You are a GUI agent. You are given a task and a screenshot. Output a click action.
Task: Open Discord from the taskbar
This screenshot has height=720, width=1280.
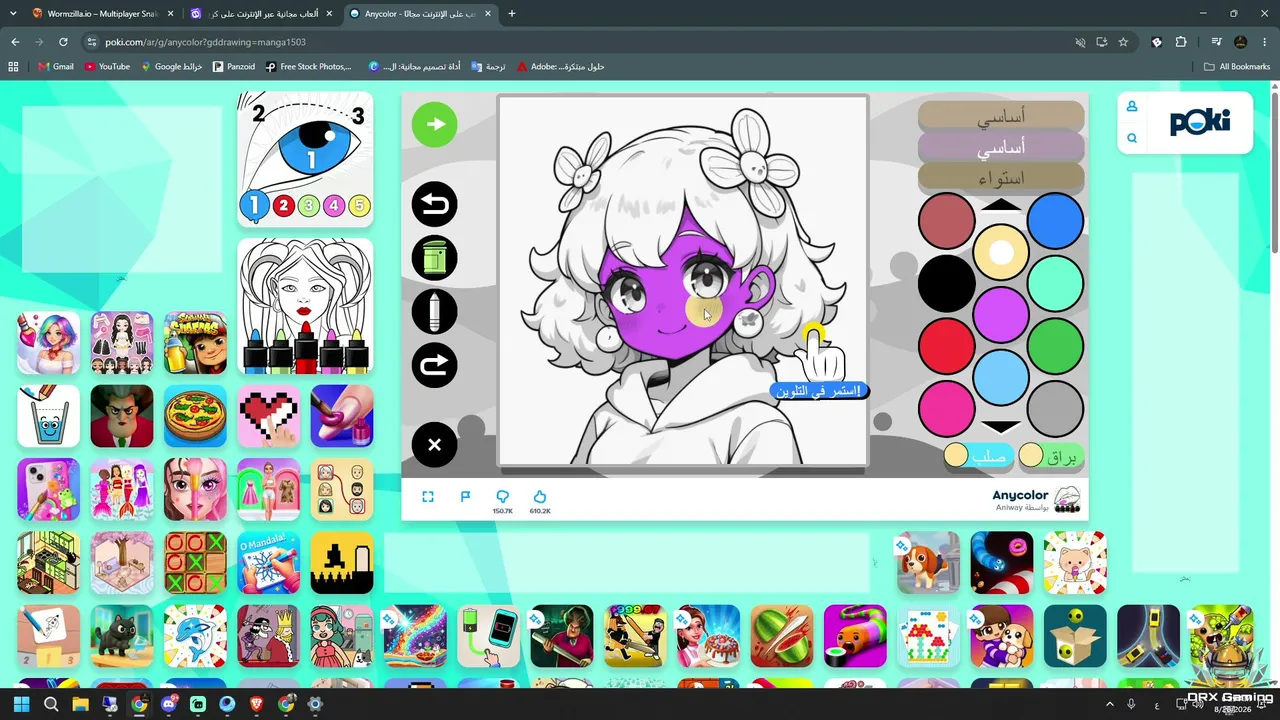pos(168,704)
